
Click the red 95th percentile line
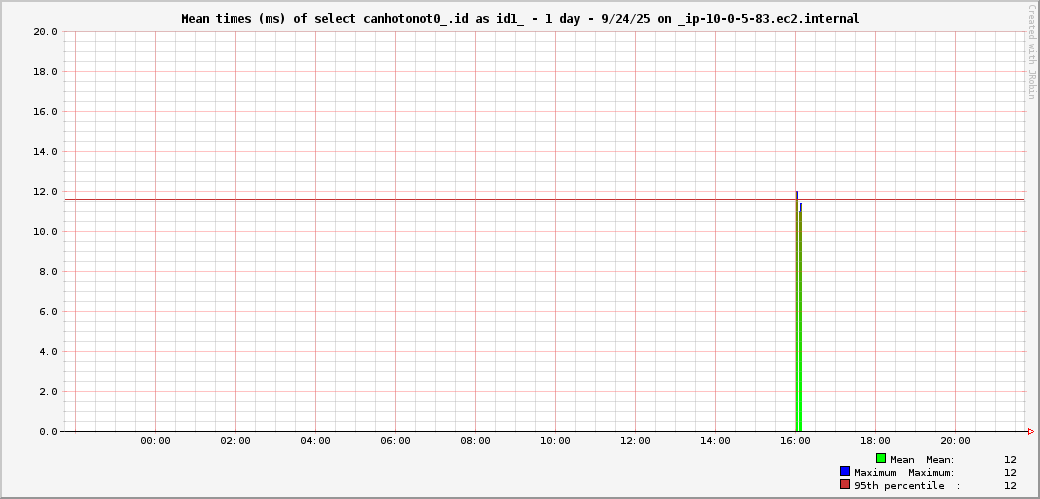coord(544,199)
